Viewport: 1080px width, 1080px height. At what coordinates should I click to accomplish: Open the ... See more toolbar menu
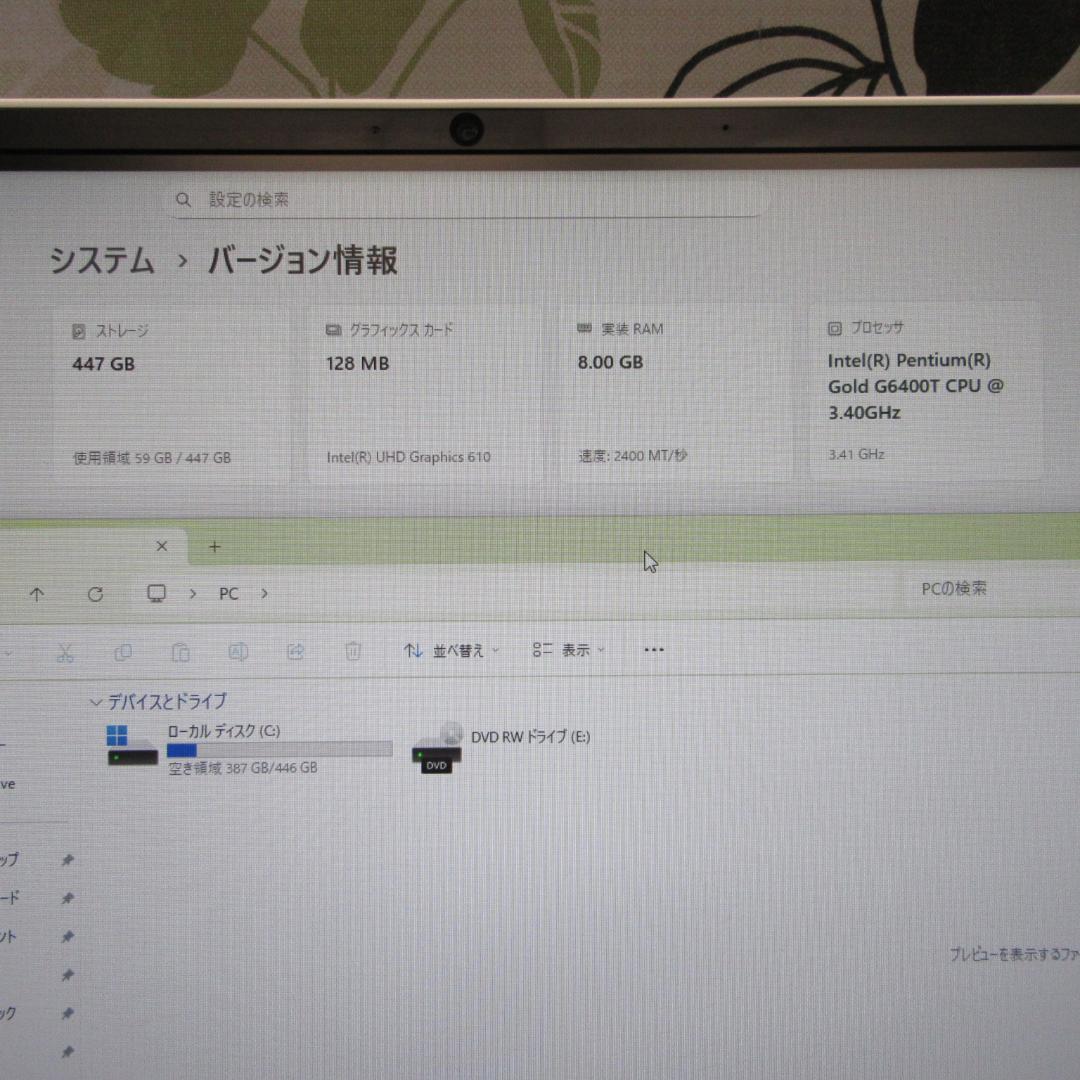coord(654,650)
